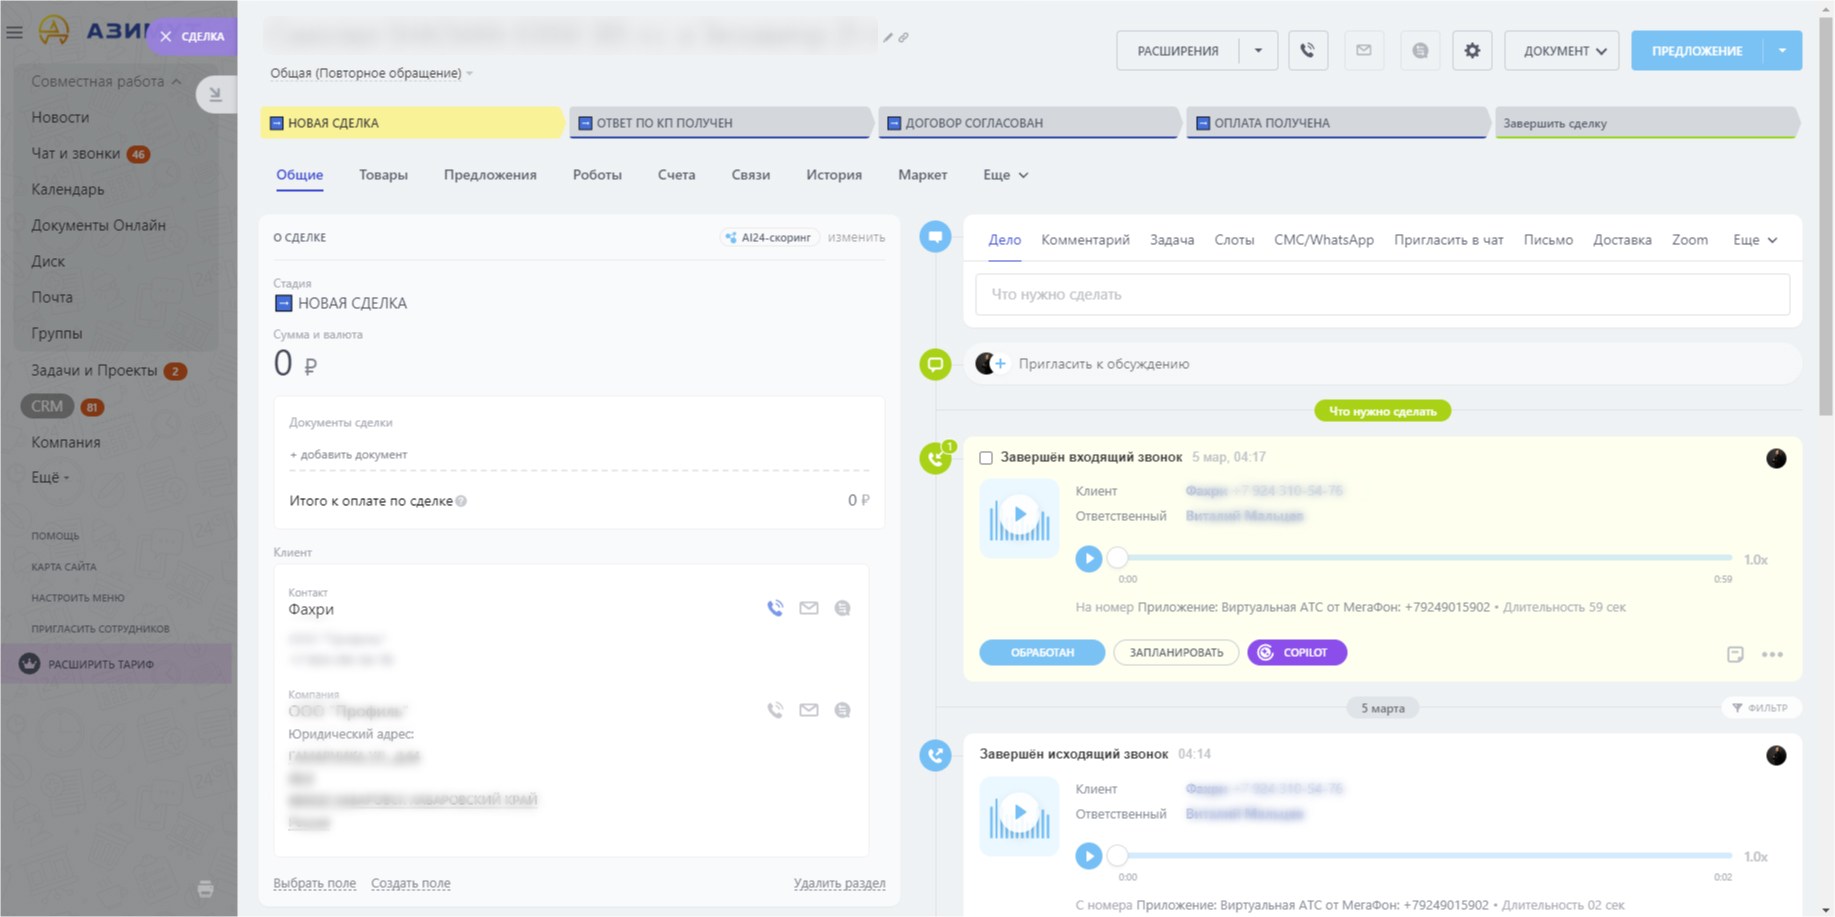Call contact Фахри with the phone icon
Viewport: 1835px width, 917px height.
point(775,608)
